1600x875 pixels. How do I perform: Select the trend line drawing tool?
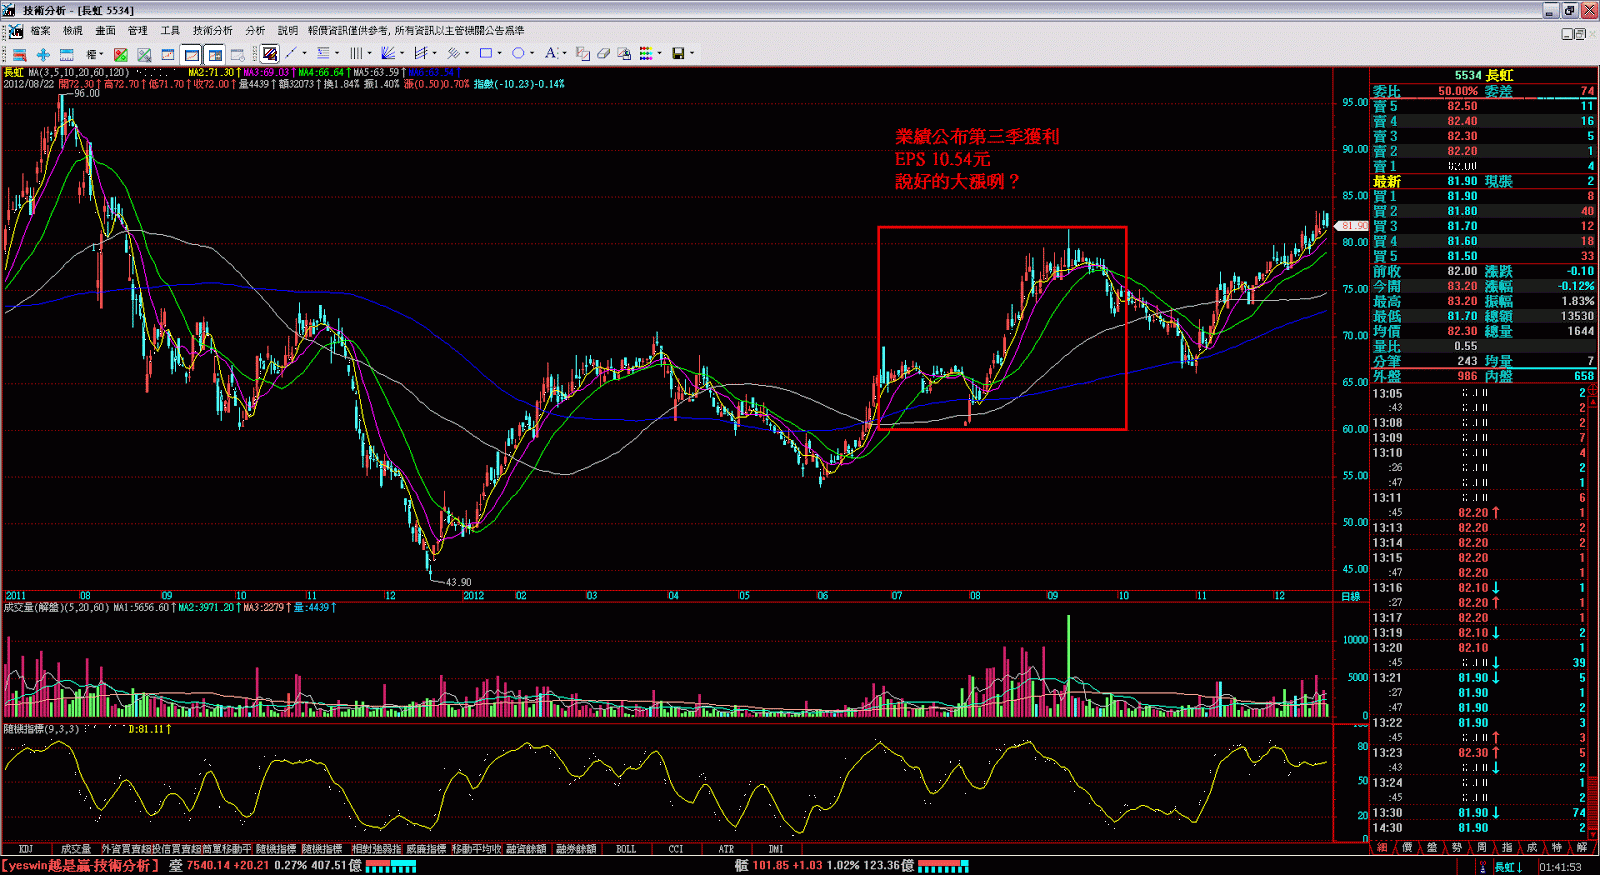pos(291,54)
